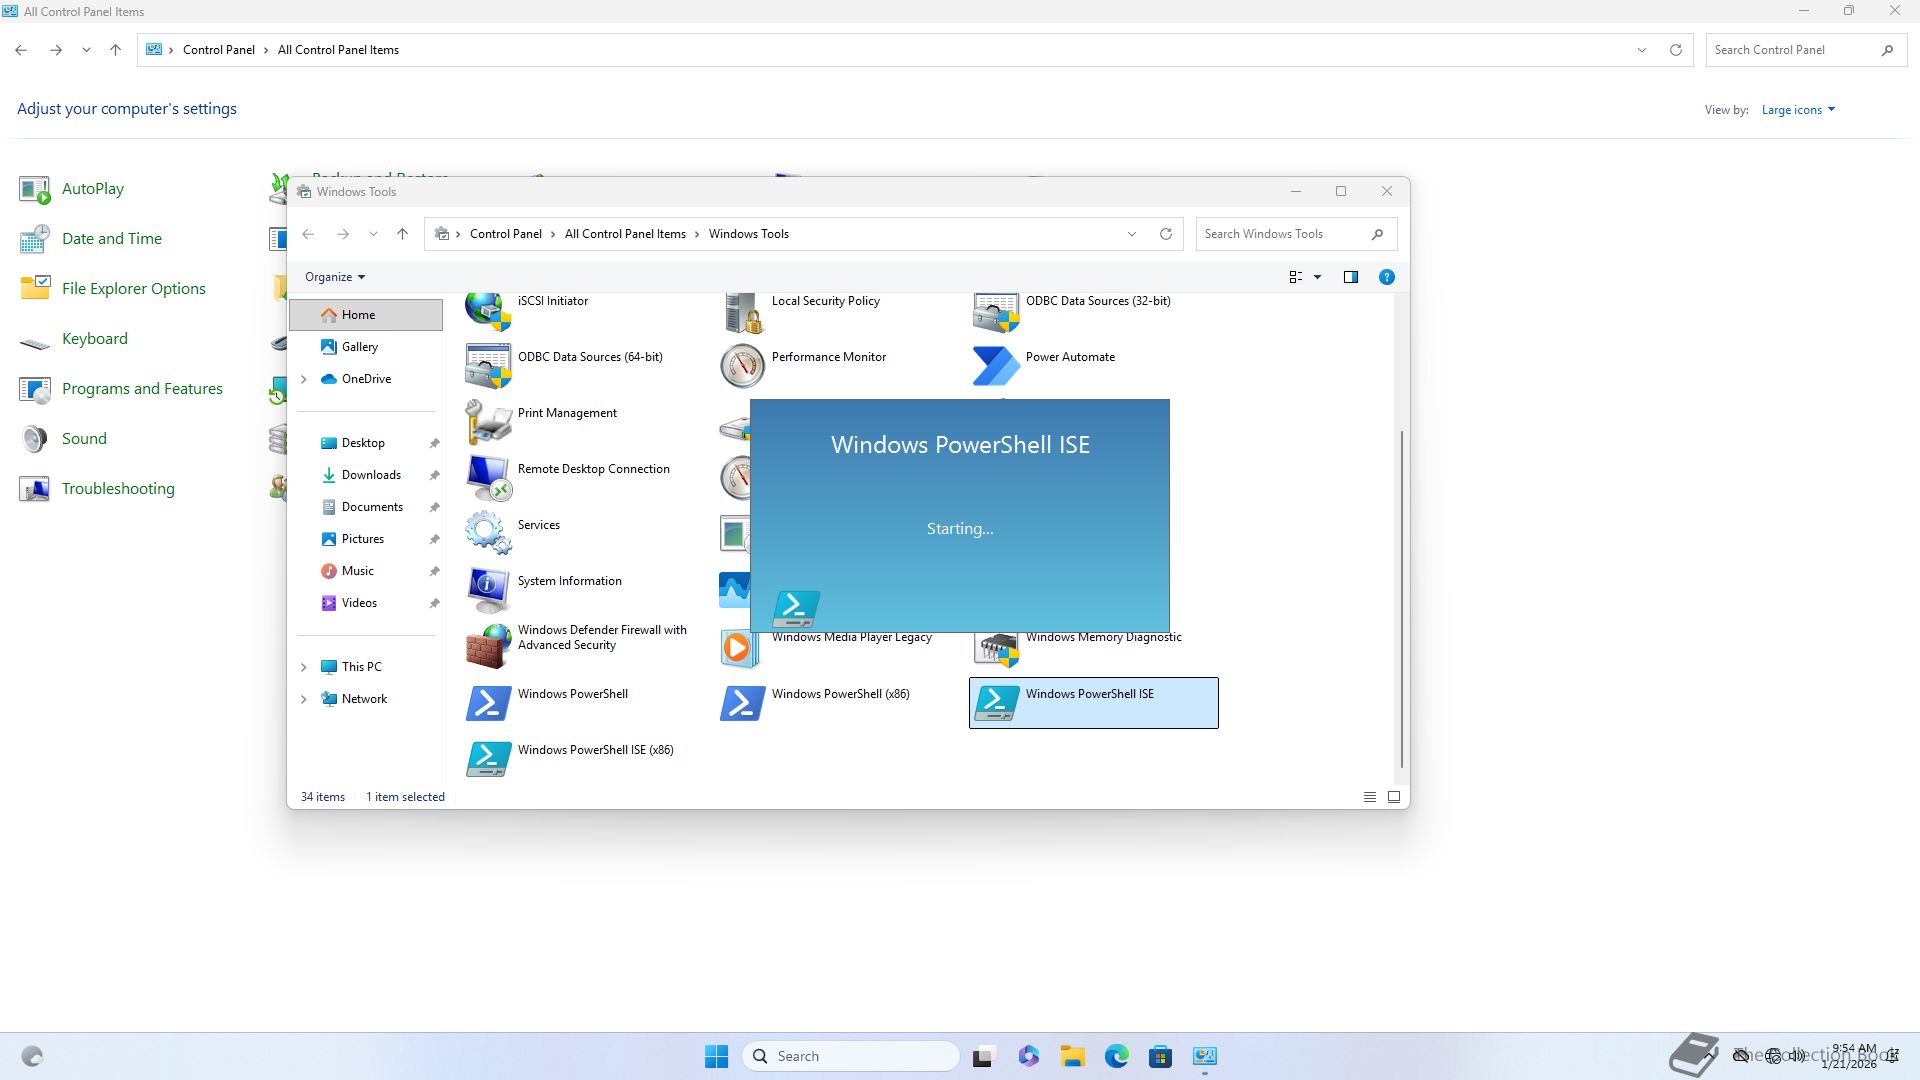The height and width of the screenshot is (1080, 1920).
Task: Launch Performance Monitor
Action: 828,357
